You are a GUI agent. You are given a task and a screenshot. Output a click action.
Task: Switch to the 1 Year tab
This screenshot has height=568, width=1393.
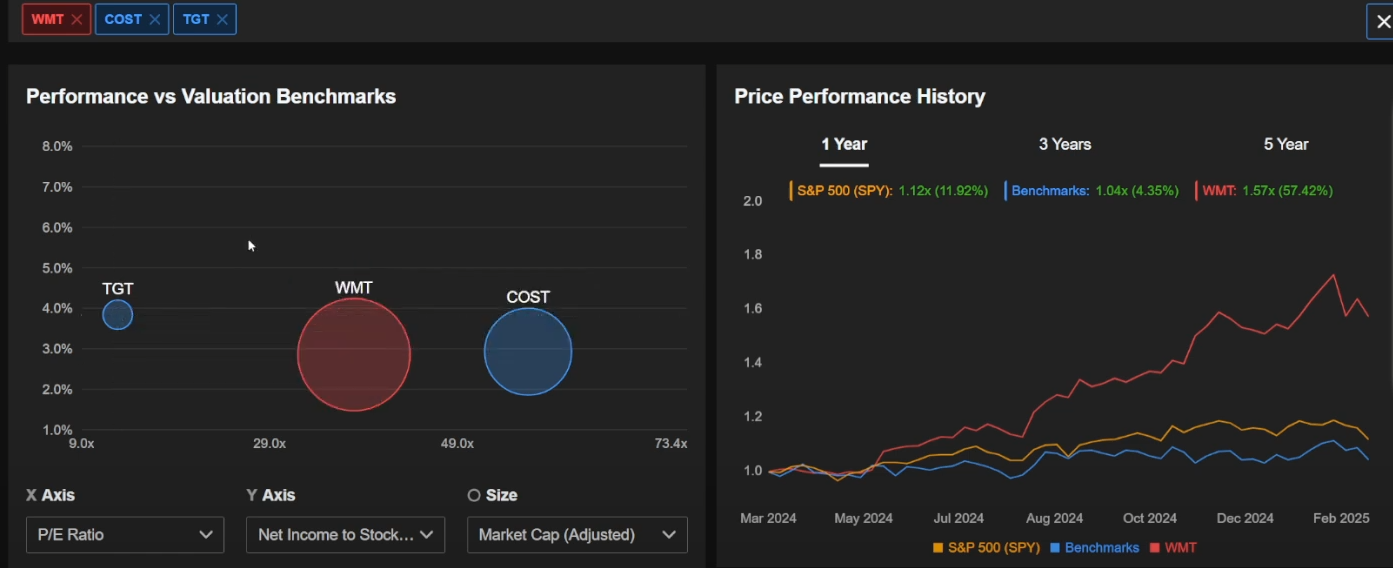coord(844,144)
